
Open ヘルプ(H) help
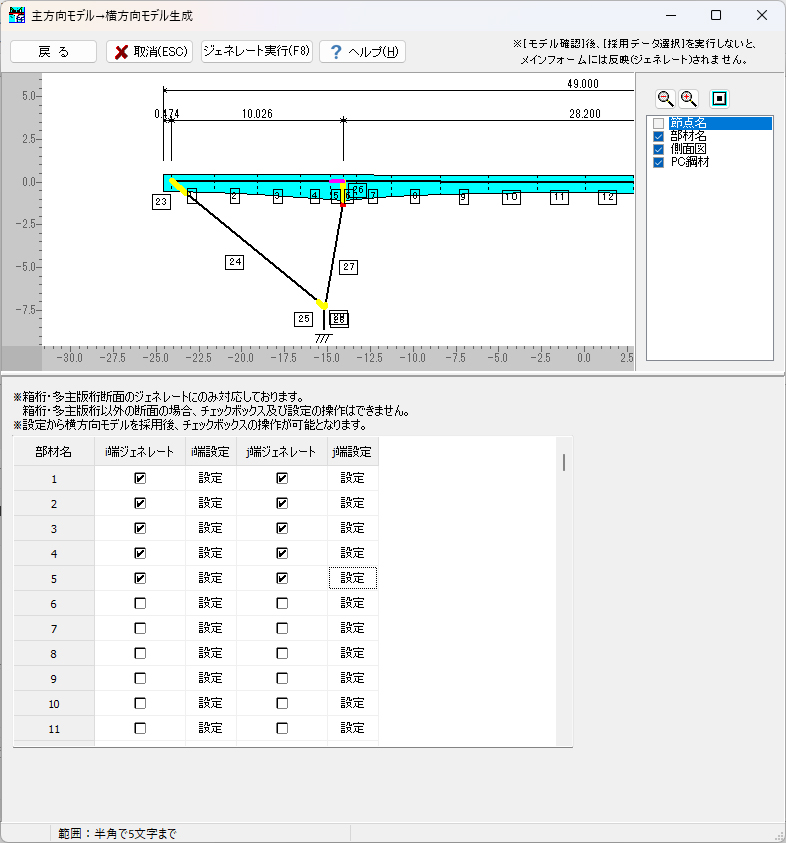pos(362,52)
